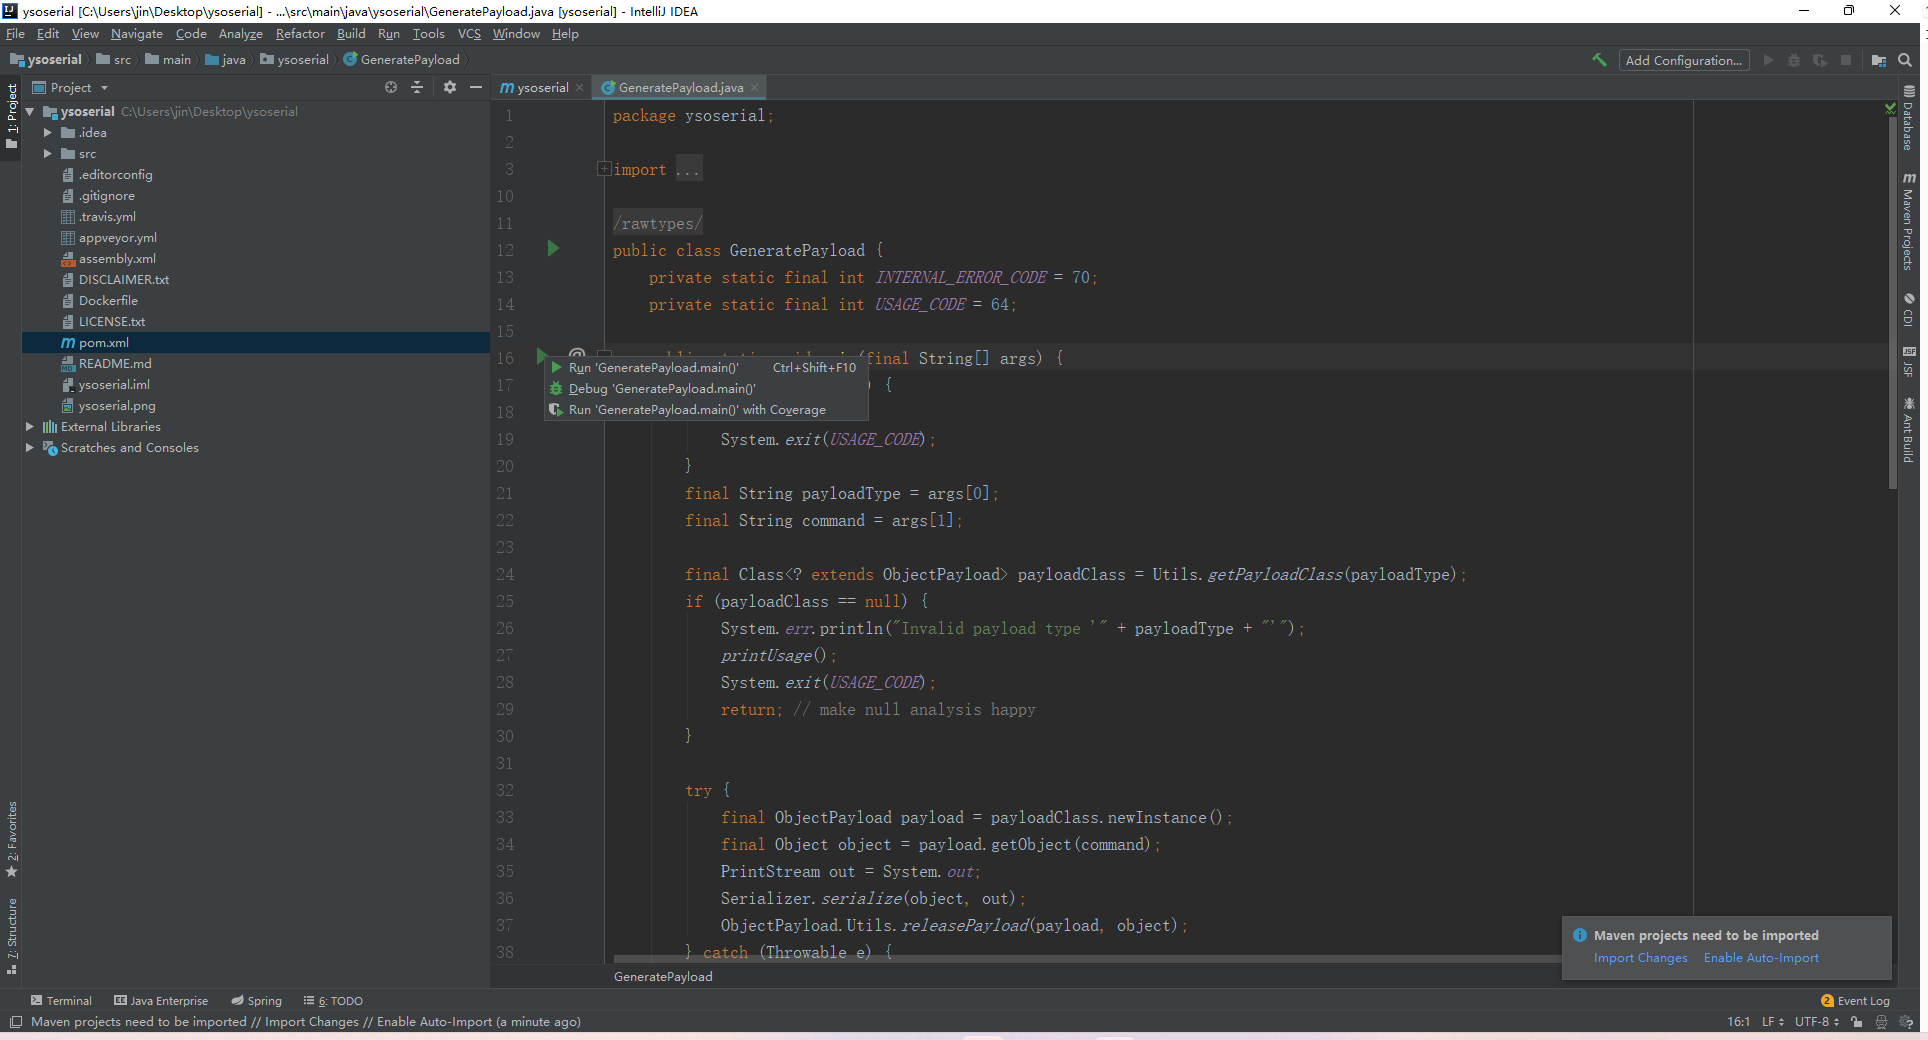The width and height of the screenshot is (1928, 1040).
Task: Click the gear with question mark icon
Action: click(1906, 1022)
